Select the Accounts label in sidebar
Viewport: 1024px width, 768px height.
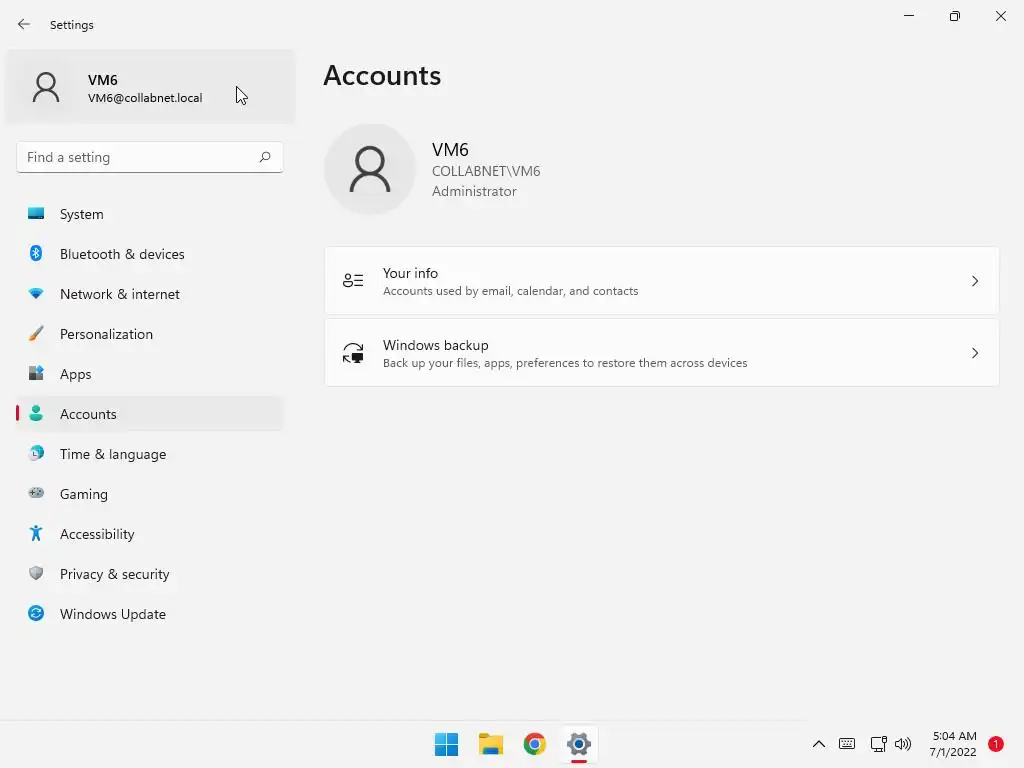tap(88, 414)
